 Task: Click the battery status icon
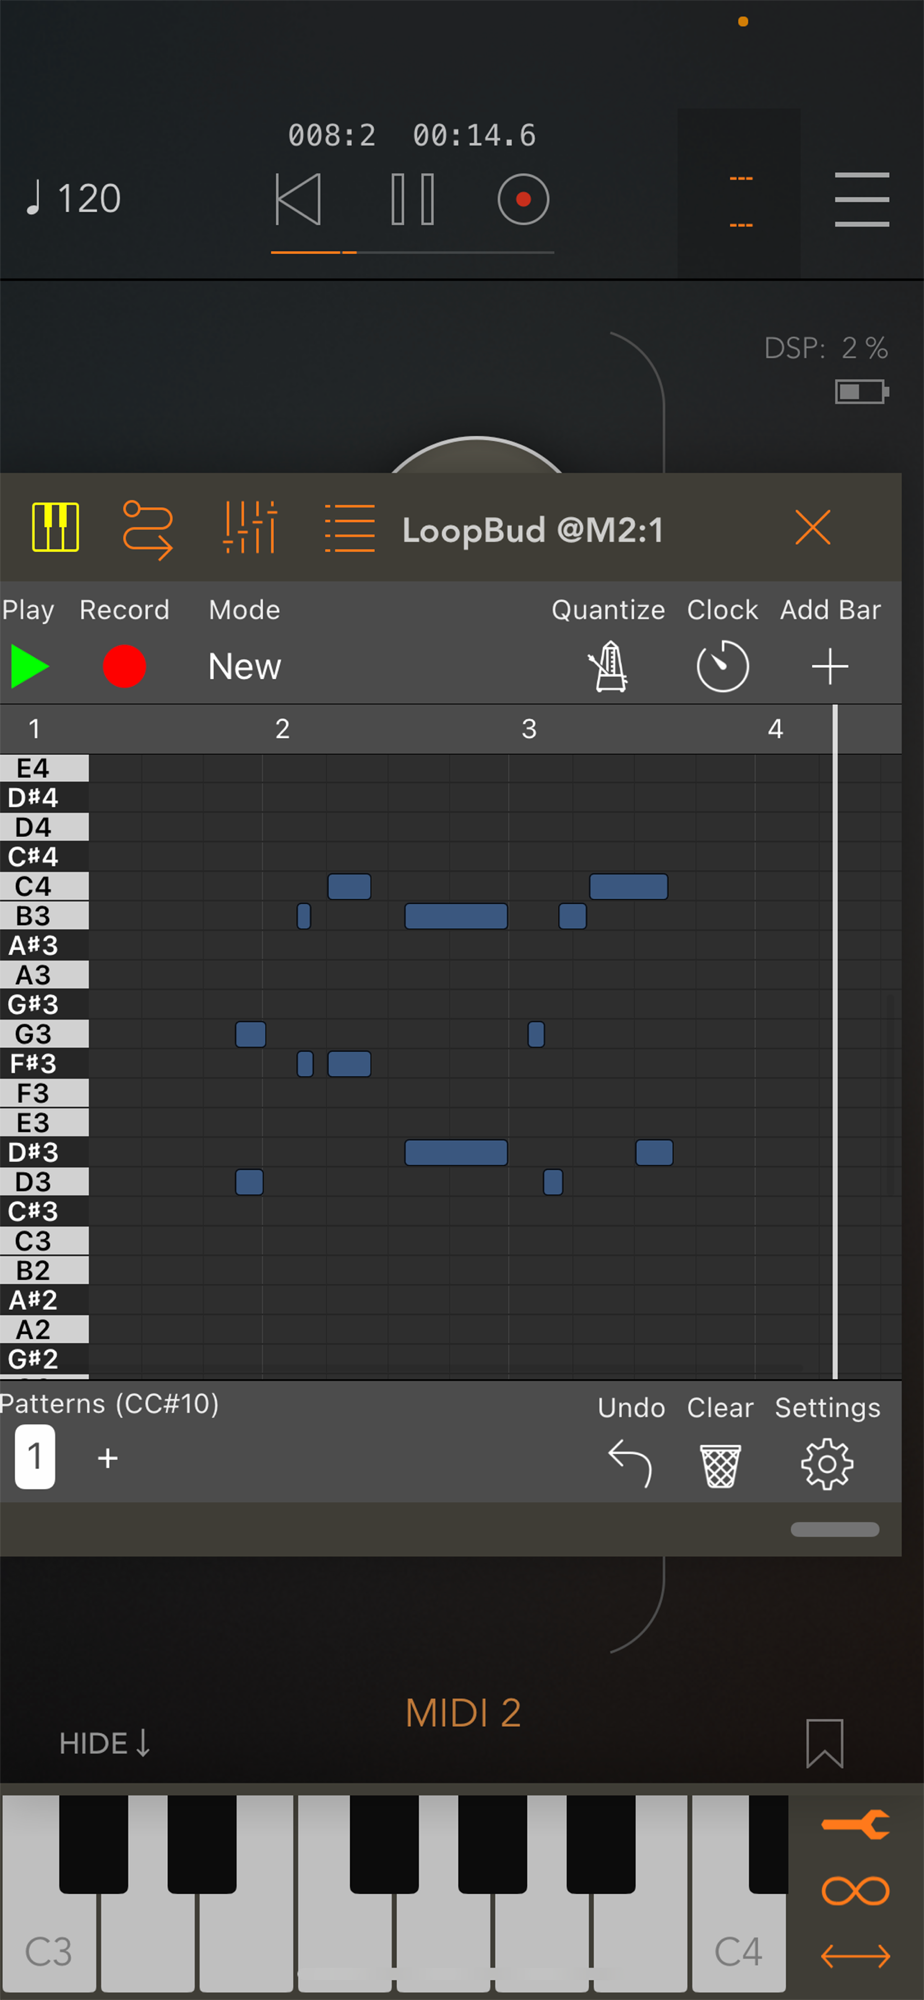pyautogui.click(x=862, y=392)
